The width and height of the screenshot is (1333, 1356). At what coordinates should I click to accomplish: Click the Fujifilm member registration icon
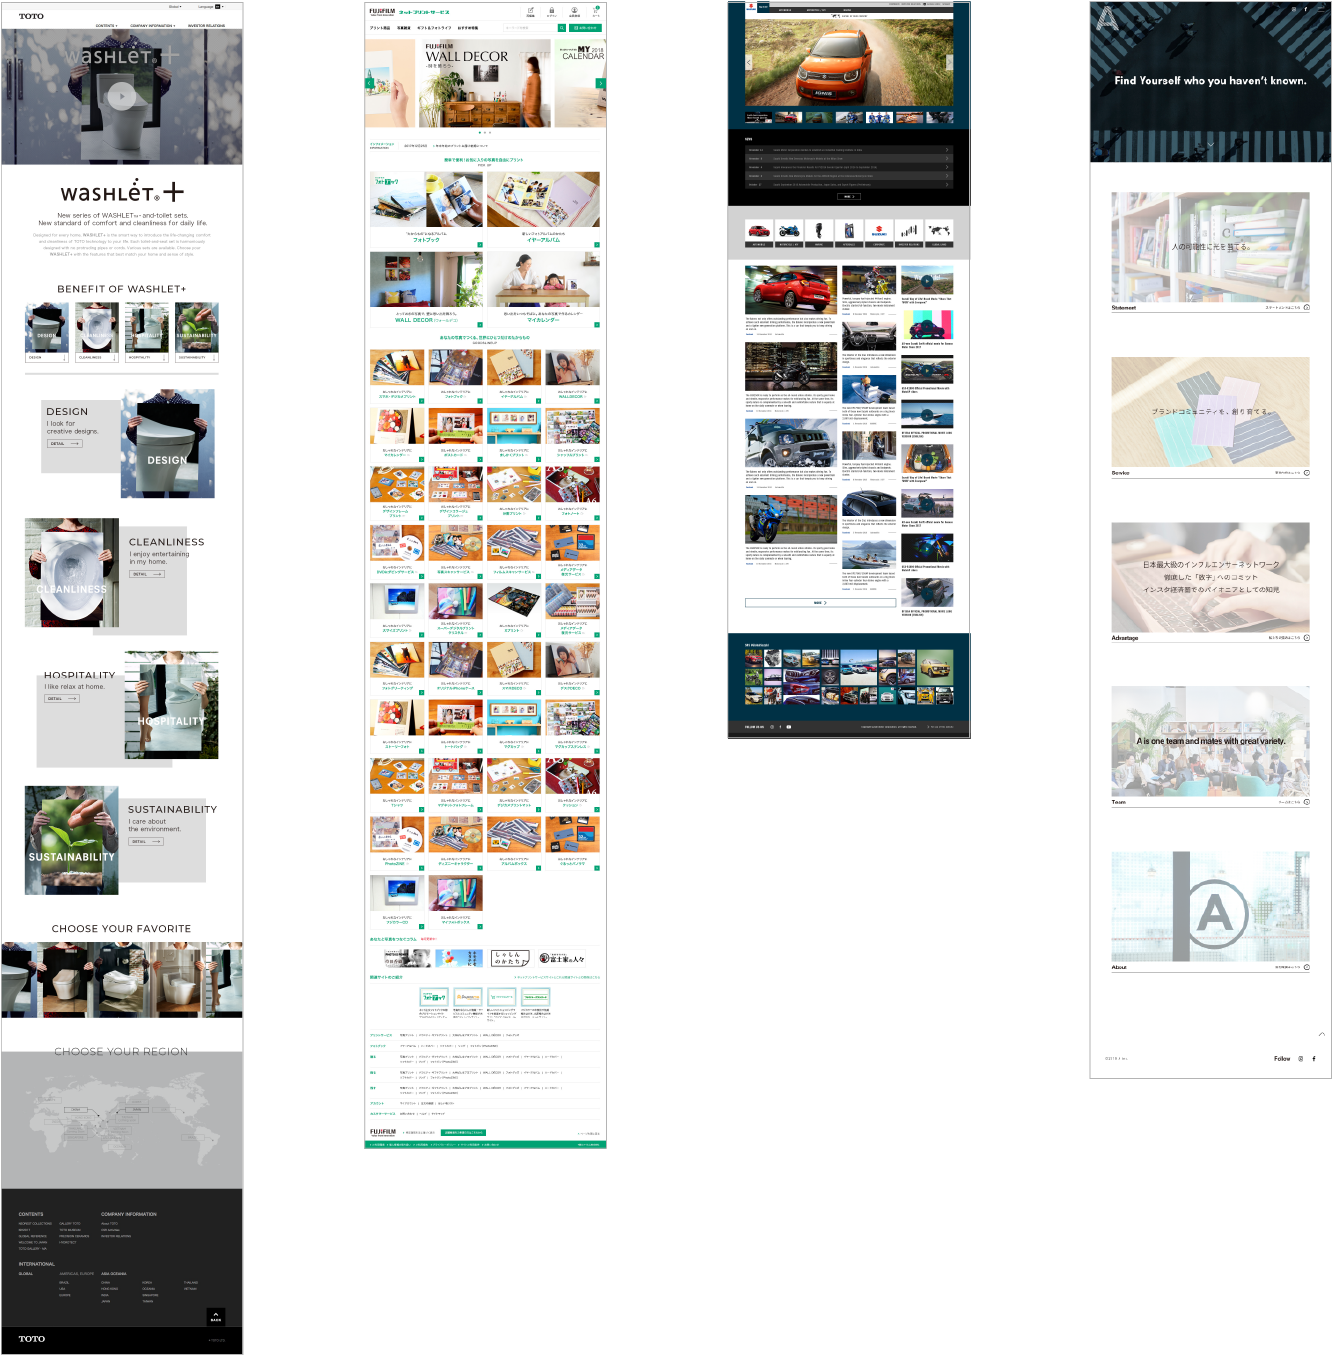tap(574, 12)
